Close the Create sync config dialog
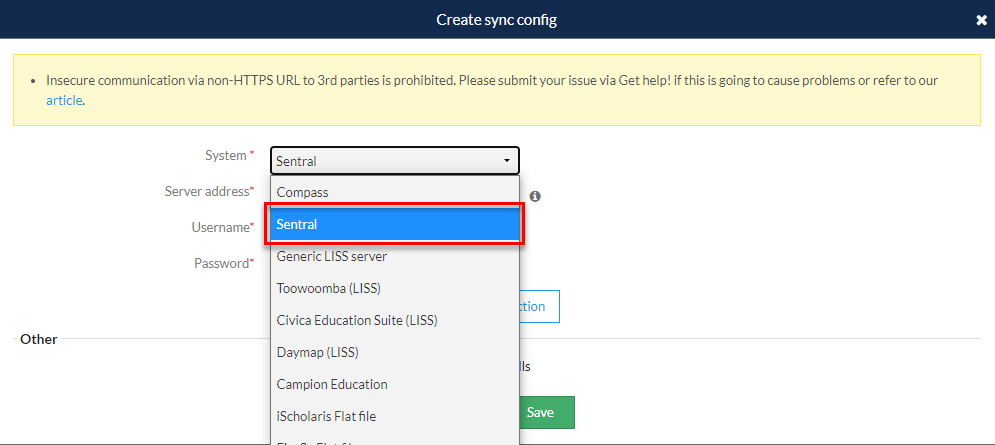The width and height of the screenshot is (995, 445). (x=981, y=20)
